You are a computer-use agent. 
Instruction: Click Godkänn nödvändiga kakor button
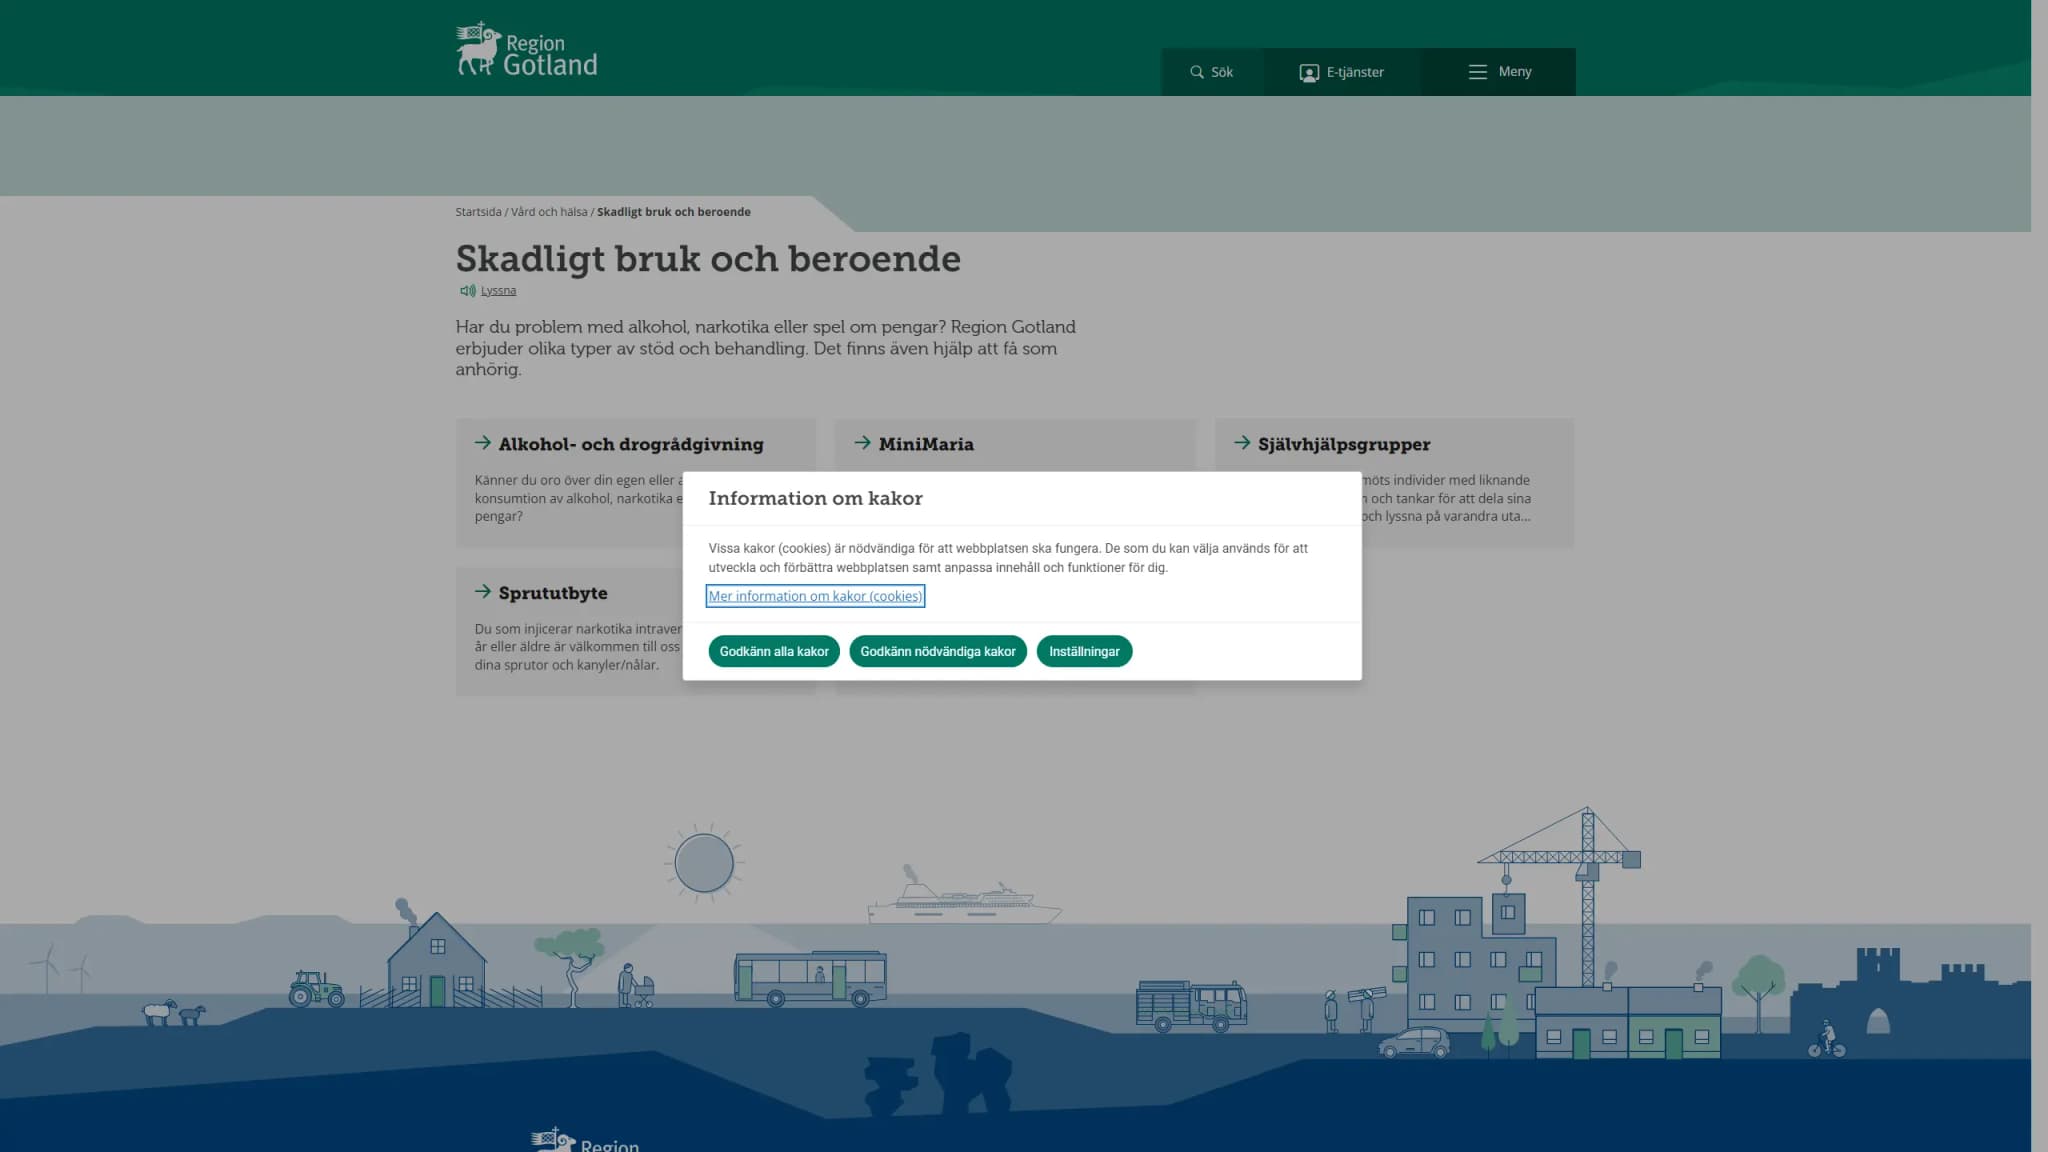pyautogui.click(x=938, y=651)
